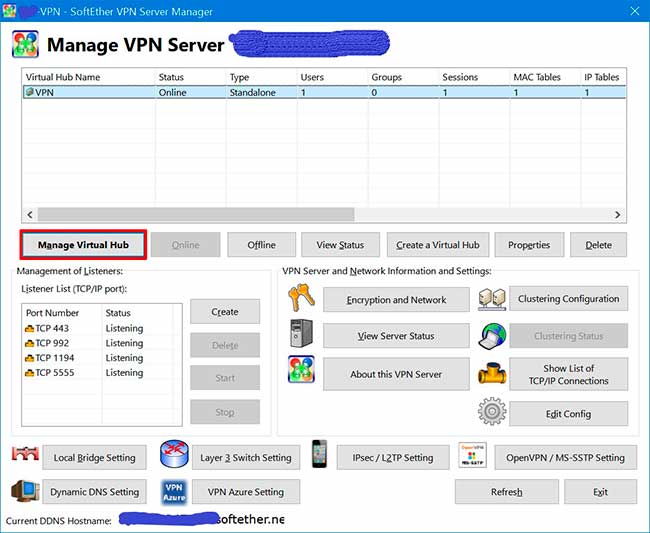Click the two-servers Clustering Configuration icon
650x533 pixels.
[x=492, y=299]
